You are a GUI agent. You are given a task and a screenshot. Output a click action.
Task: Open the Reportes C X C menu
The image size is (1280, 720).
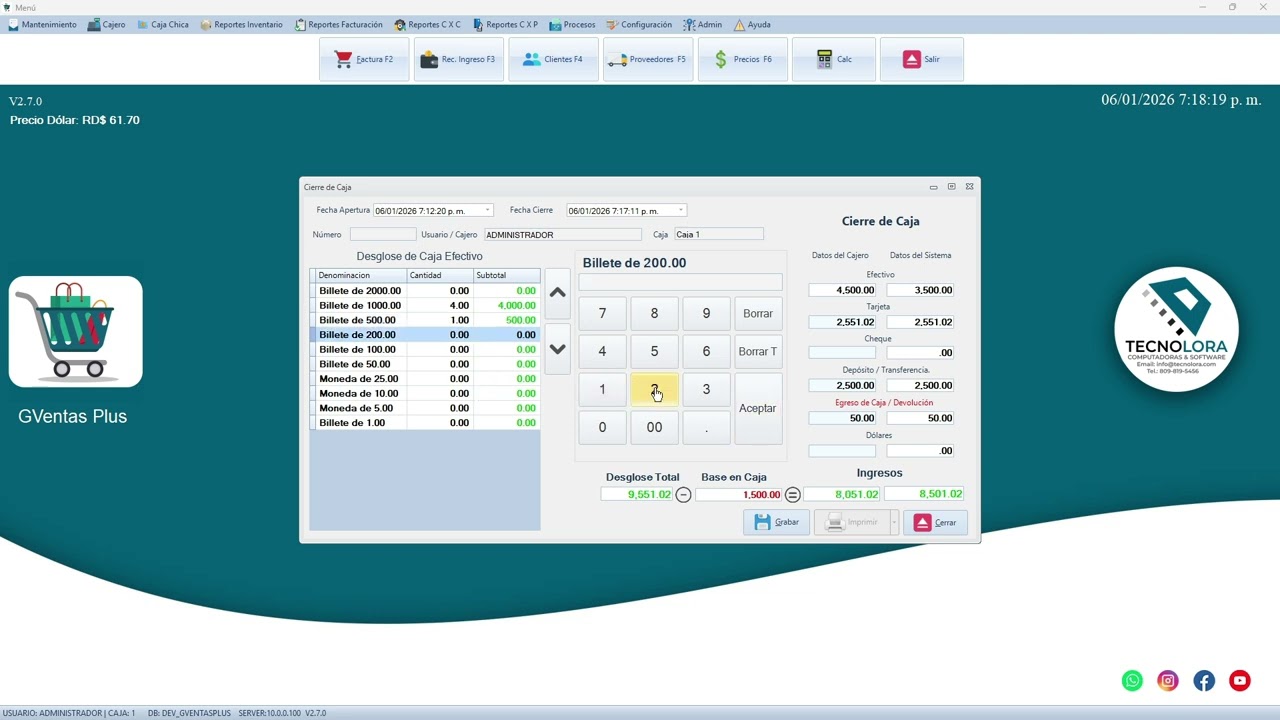[427, 24]
